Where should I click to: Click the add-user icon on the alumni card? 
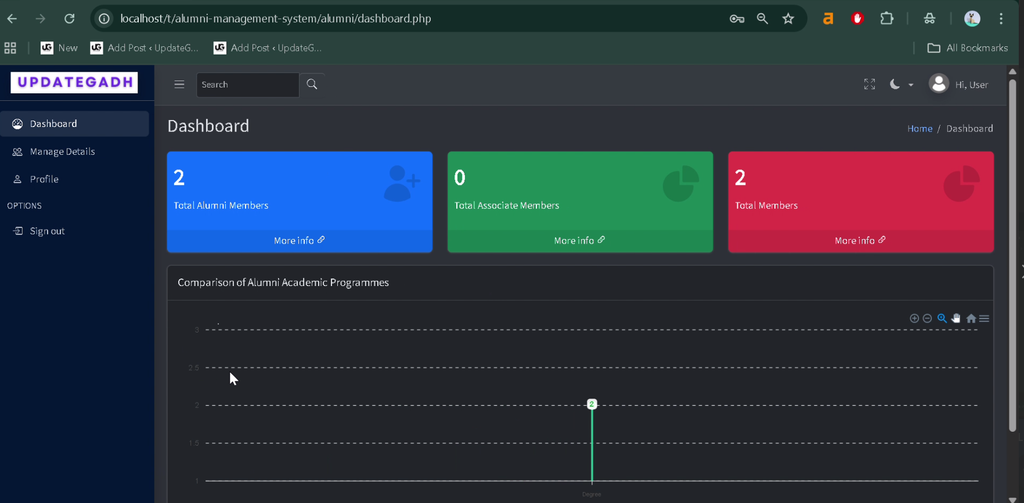402,183
